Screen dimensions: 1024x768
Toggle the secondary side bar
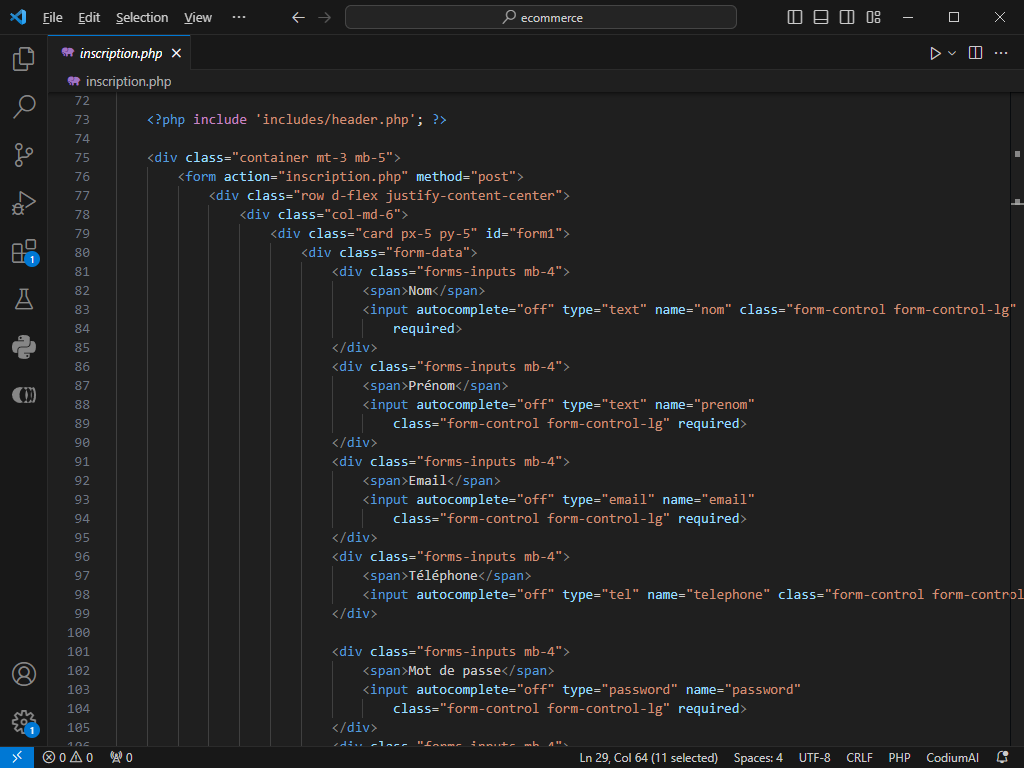tap(847, 17)
